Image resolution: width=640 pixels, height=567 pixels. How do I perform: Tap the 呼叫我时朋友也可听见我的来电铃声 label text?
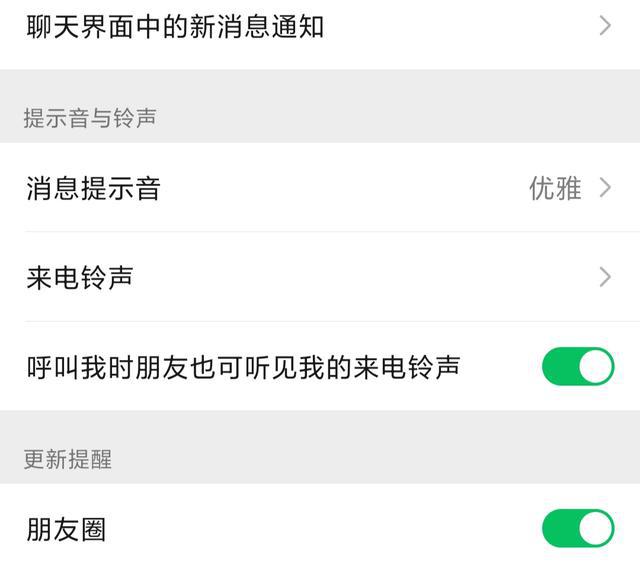tap(243, 367)
